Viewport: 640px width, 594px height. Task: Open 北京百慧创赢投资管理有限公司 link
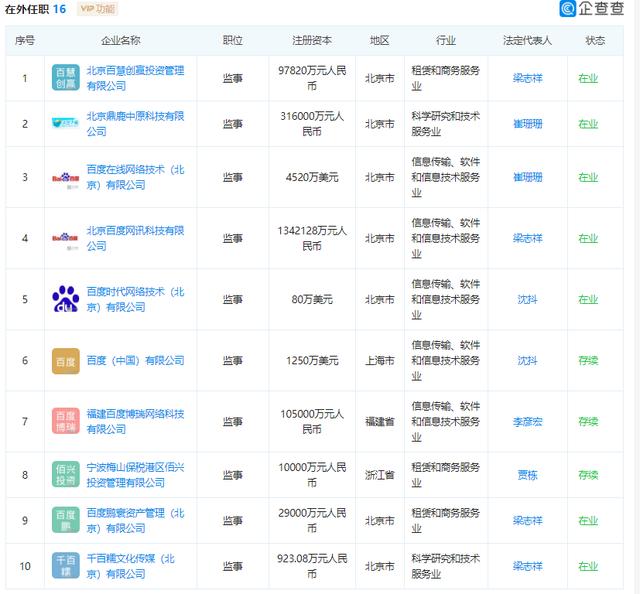135,78
